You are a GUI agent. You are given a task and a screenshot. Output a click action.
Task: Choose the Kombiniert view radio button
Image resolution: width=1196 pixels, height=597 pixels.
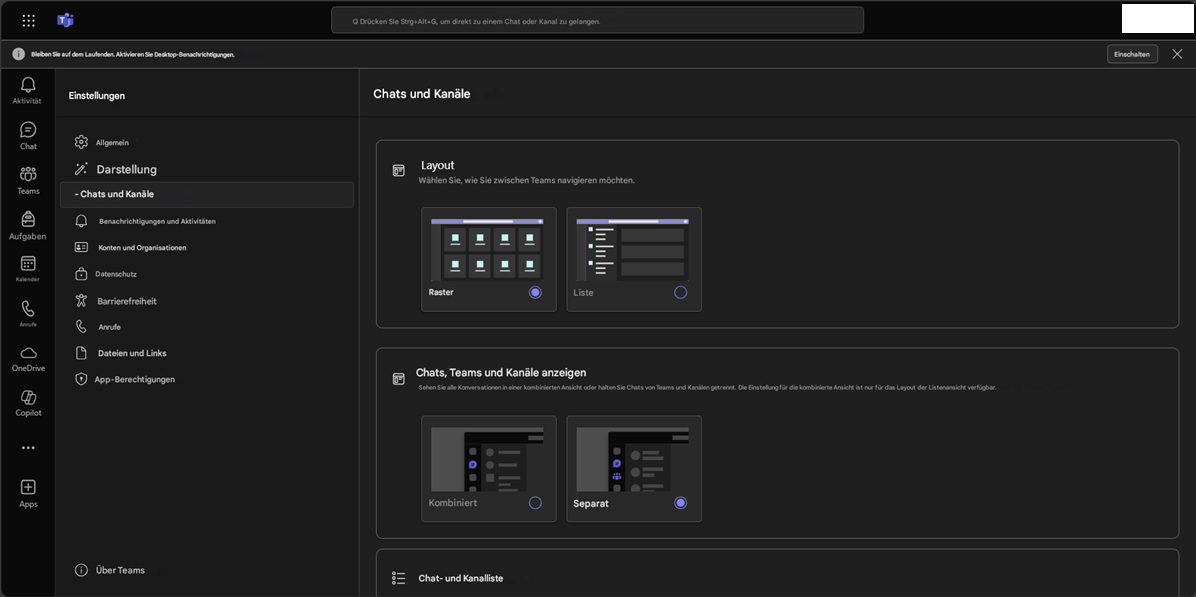[535, 502]
